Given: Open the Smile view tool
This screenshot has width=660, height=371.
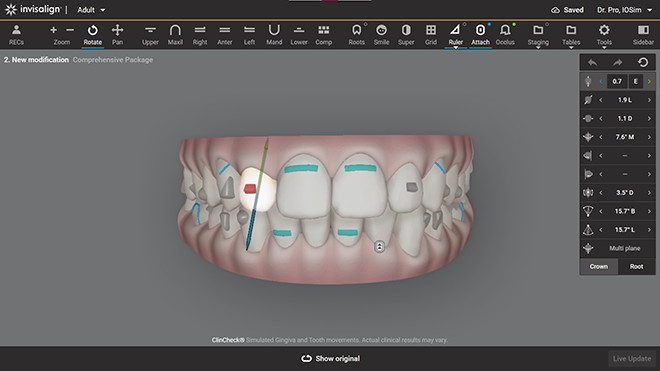Looking at the screenshot, I should (x=381, y=35).
